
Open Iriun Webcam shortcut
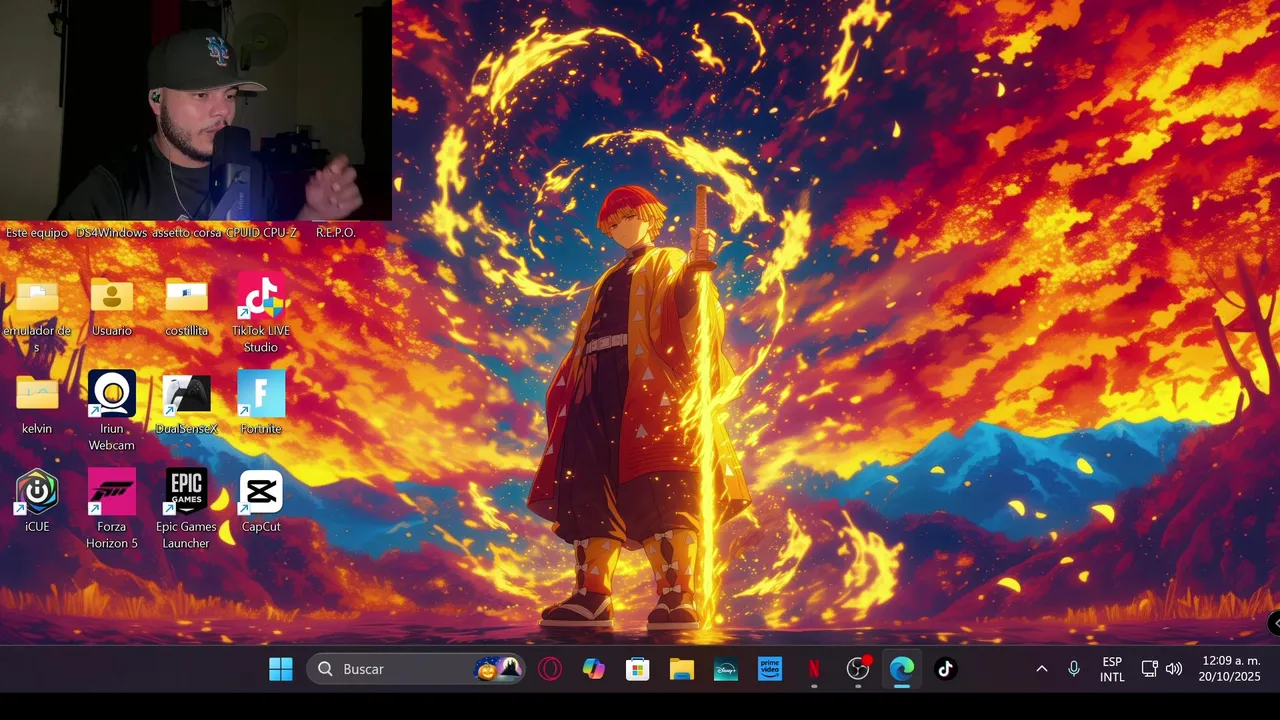(x=112, y=410)
